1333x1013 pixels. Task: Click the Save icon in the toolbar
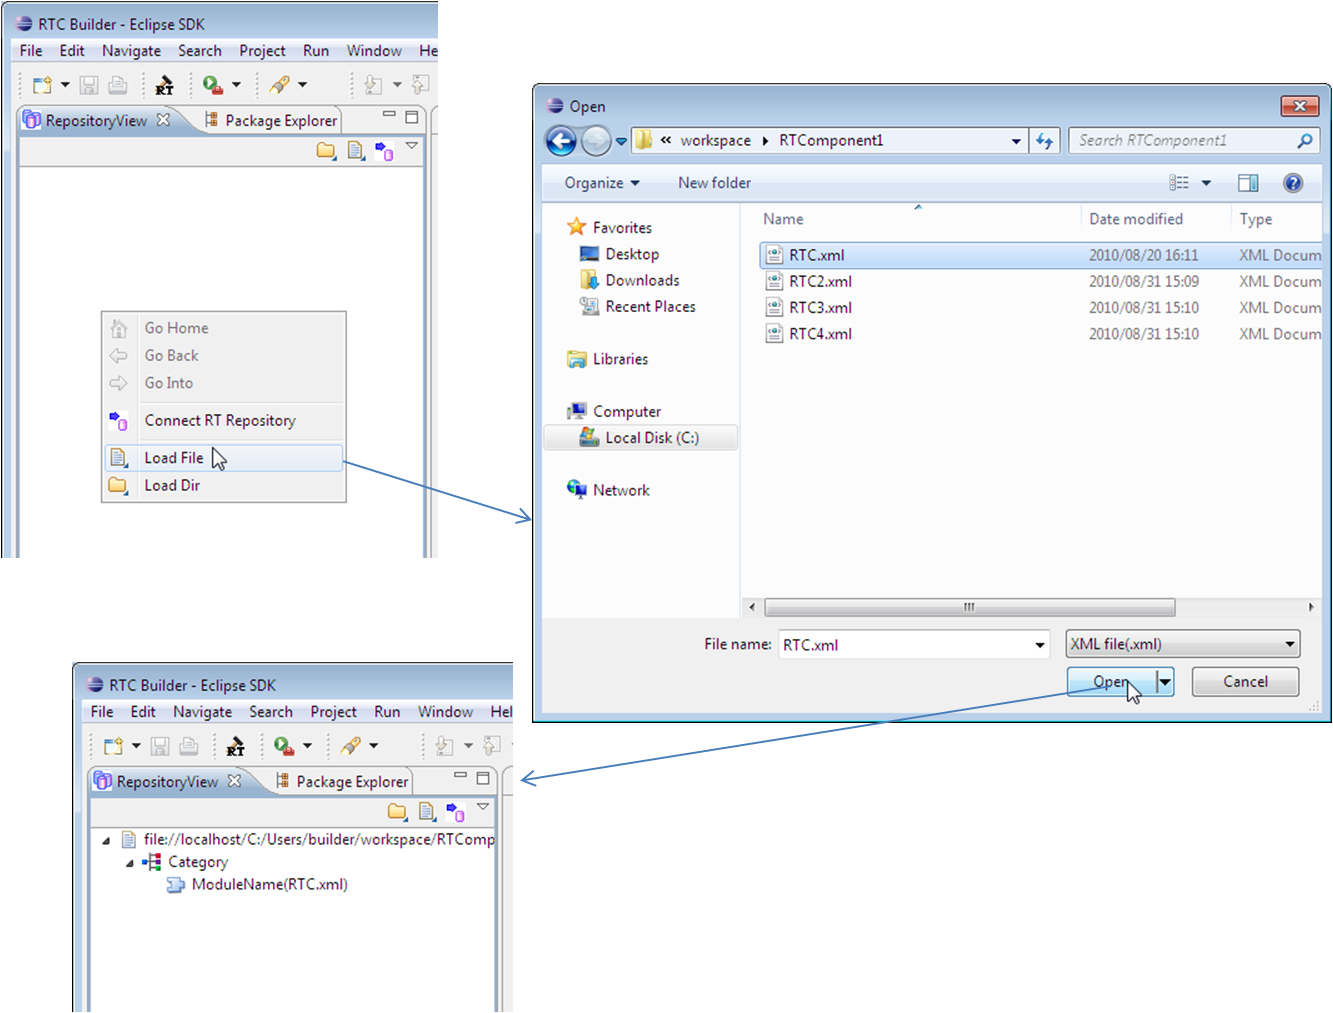click(88, 84)
